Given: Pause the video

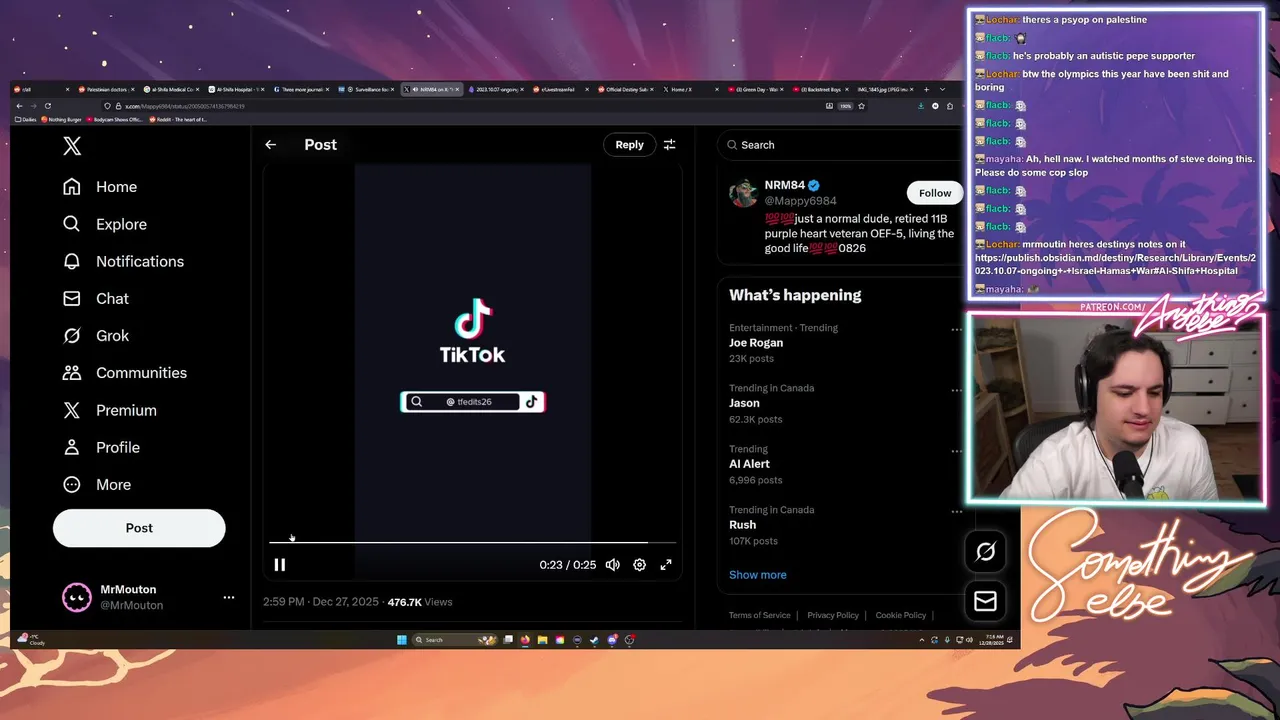Looking at the screenshot, I should (x=280, y=565).
